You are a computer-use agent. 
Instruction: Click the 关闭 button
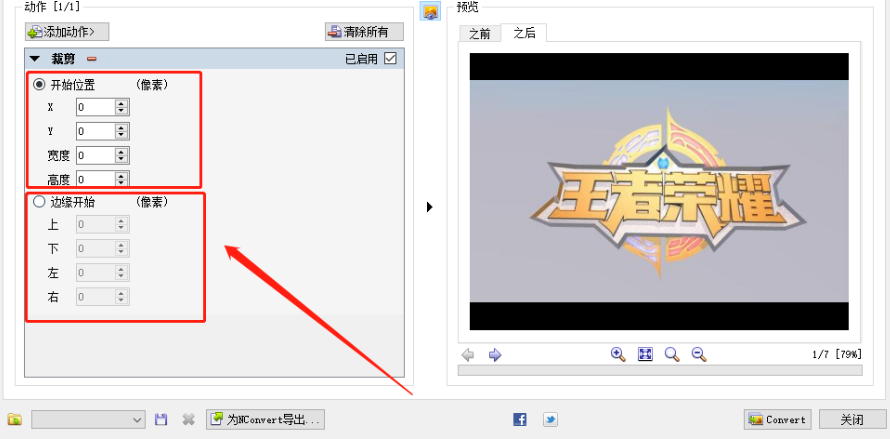853,420
